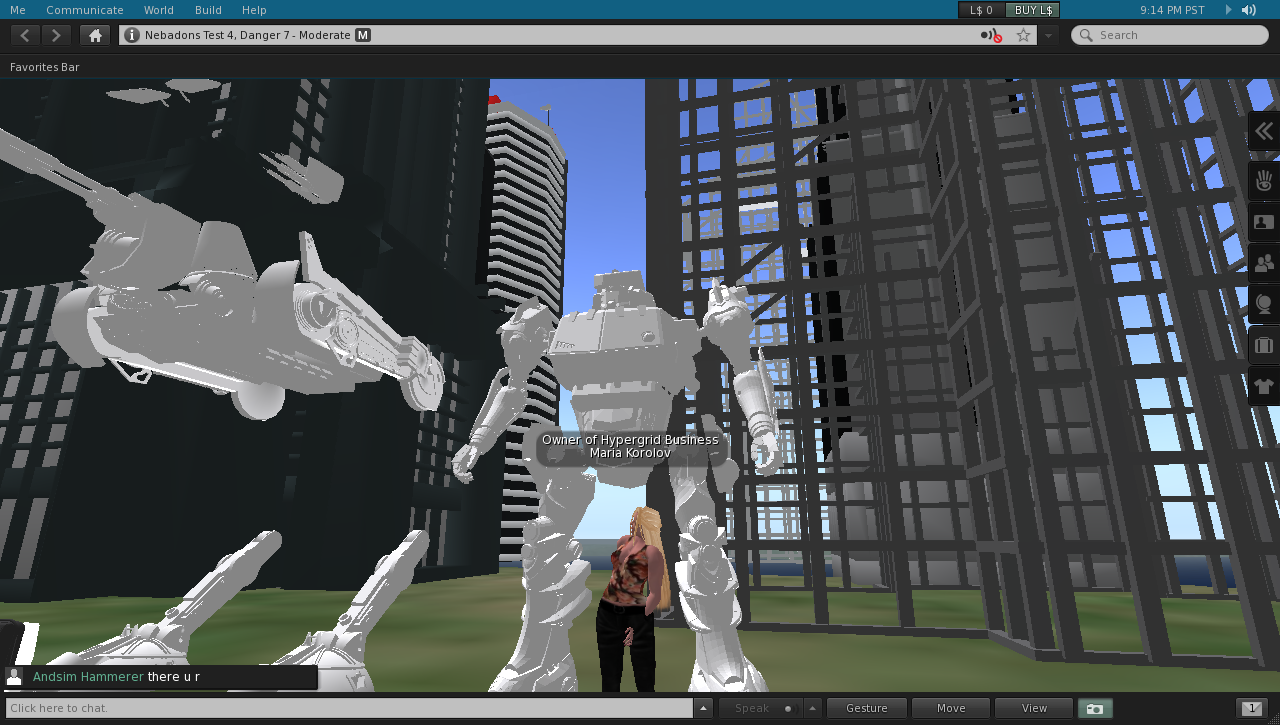Open the Me menu
The image size is (1280, 725).
[18, 10]
